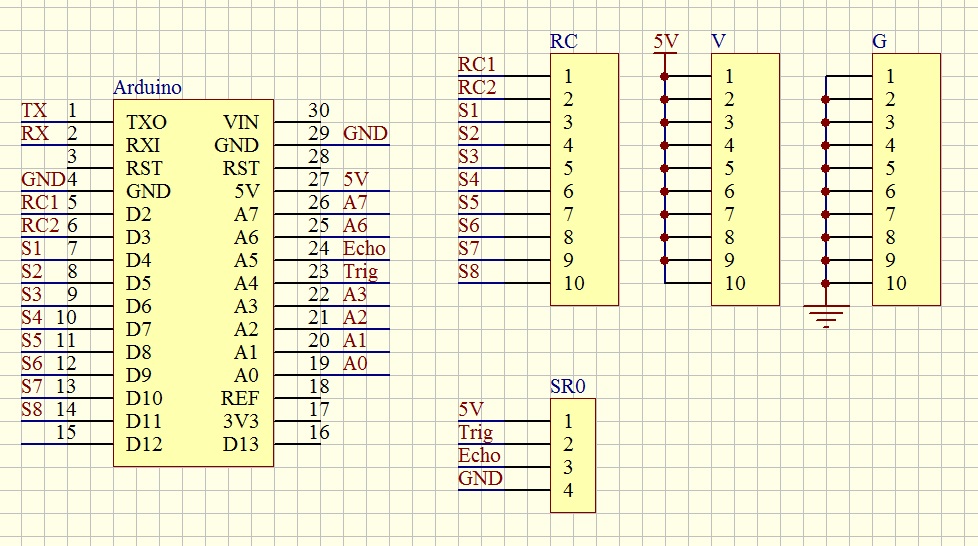The width and height of the screenshot is (978, 546).
Task: Select the SR0 designator label
Action: point(568,386)
